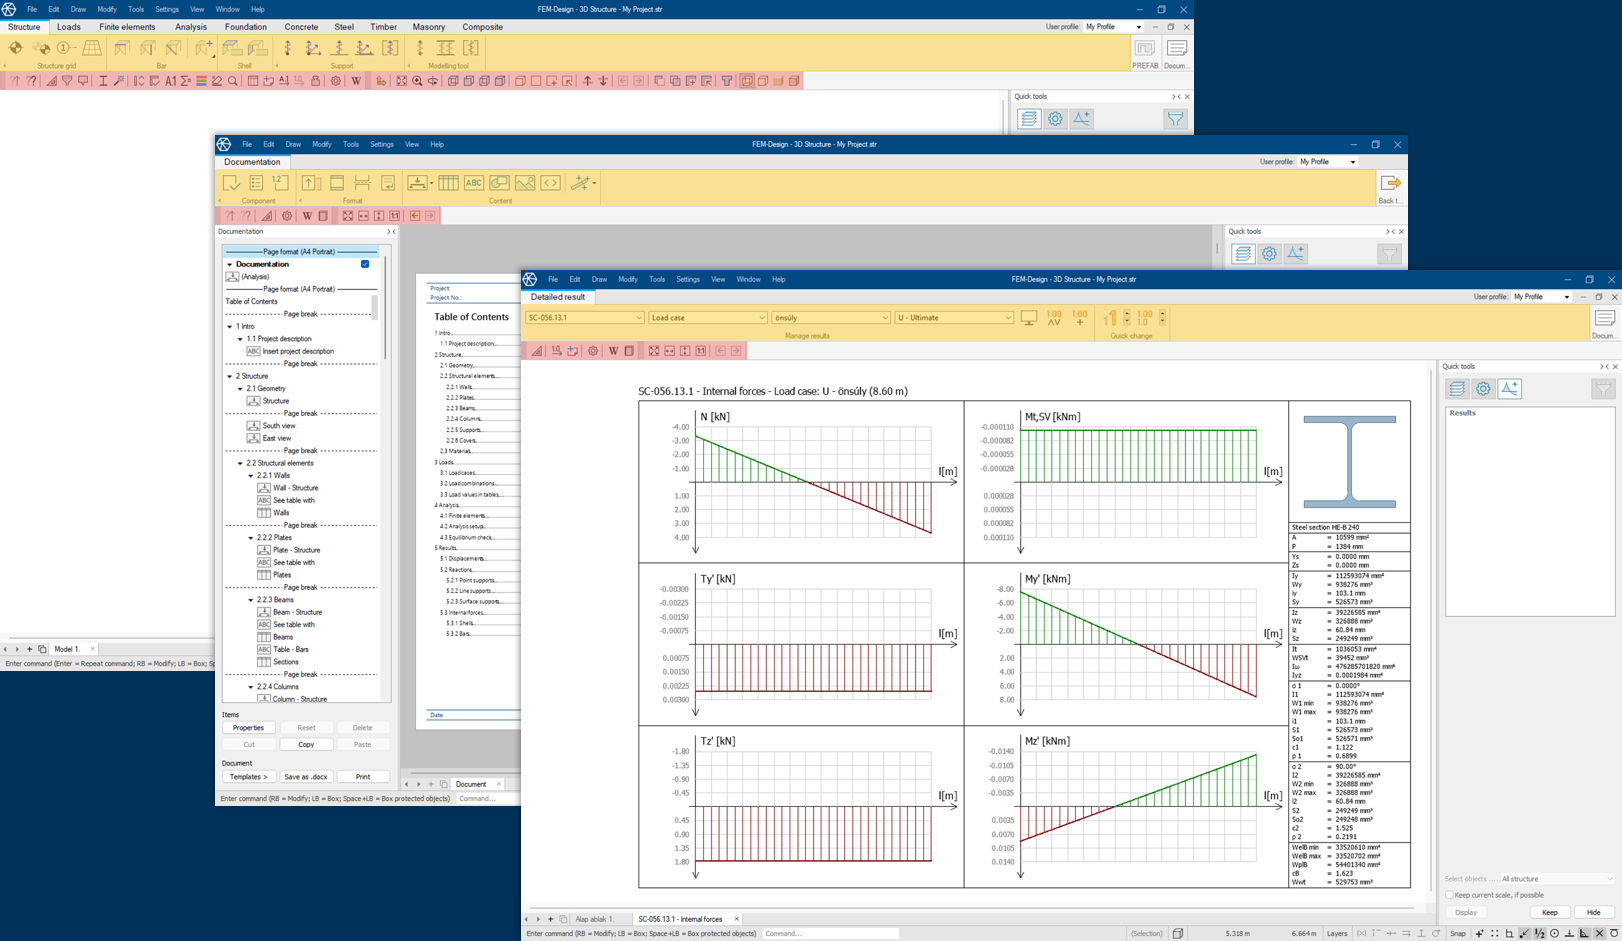
Task: Click the magnifier Find tool in the Structure window
Action: click(x=233, y=81)
